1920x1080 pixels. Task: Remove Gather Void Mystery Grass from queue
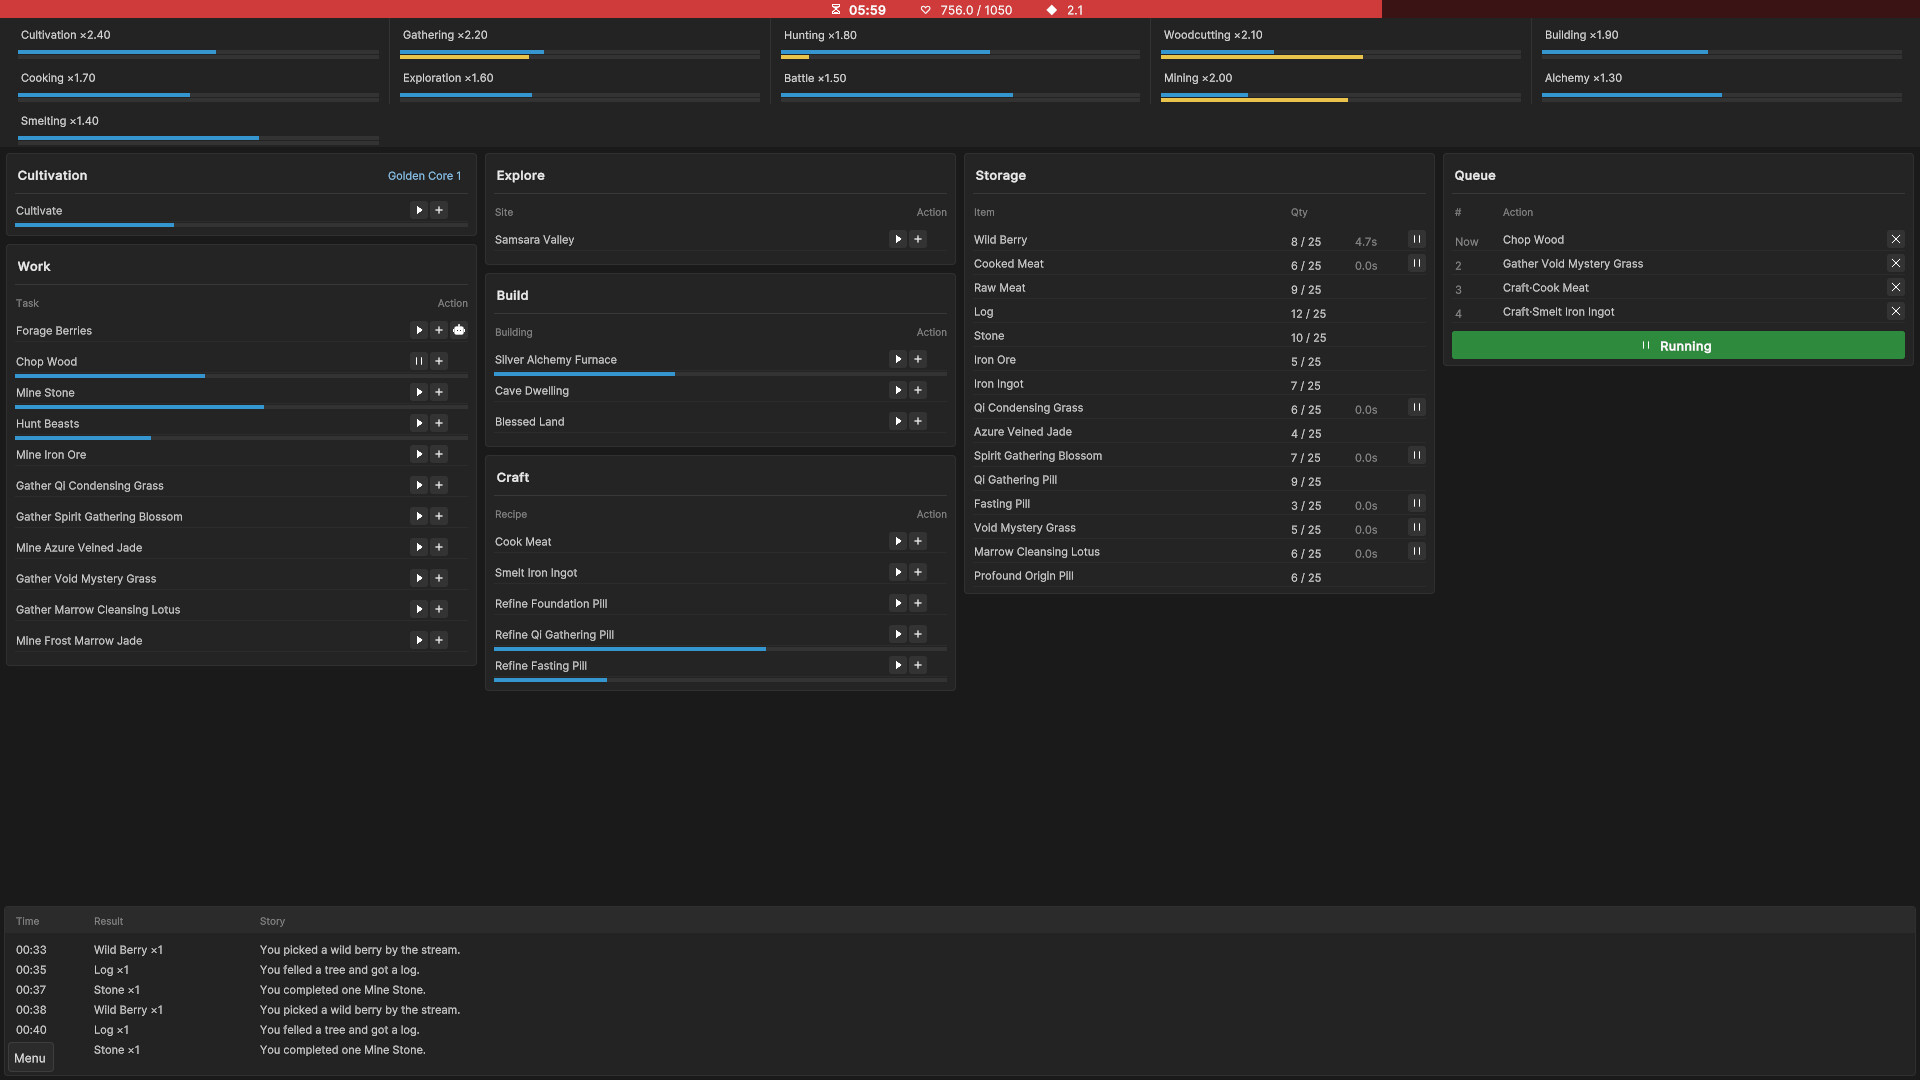pos(1896,263)
